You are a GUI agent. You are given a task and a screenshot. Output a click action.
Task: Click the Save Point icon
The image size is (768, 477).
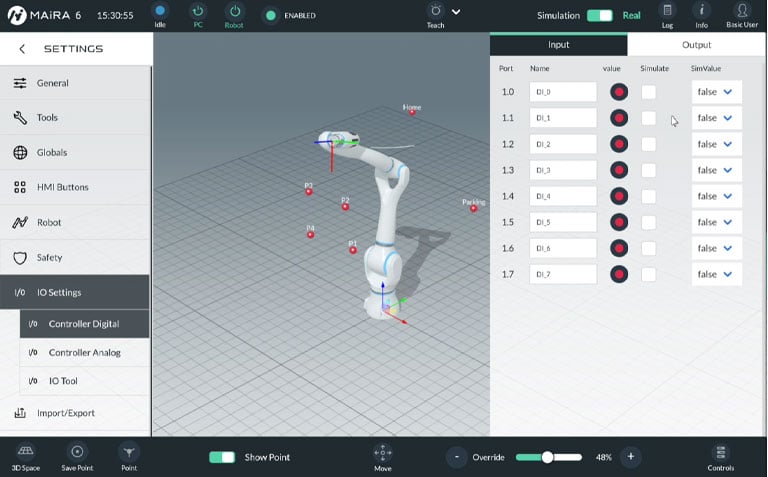tap(77, 452)
